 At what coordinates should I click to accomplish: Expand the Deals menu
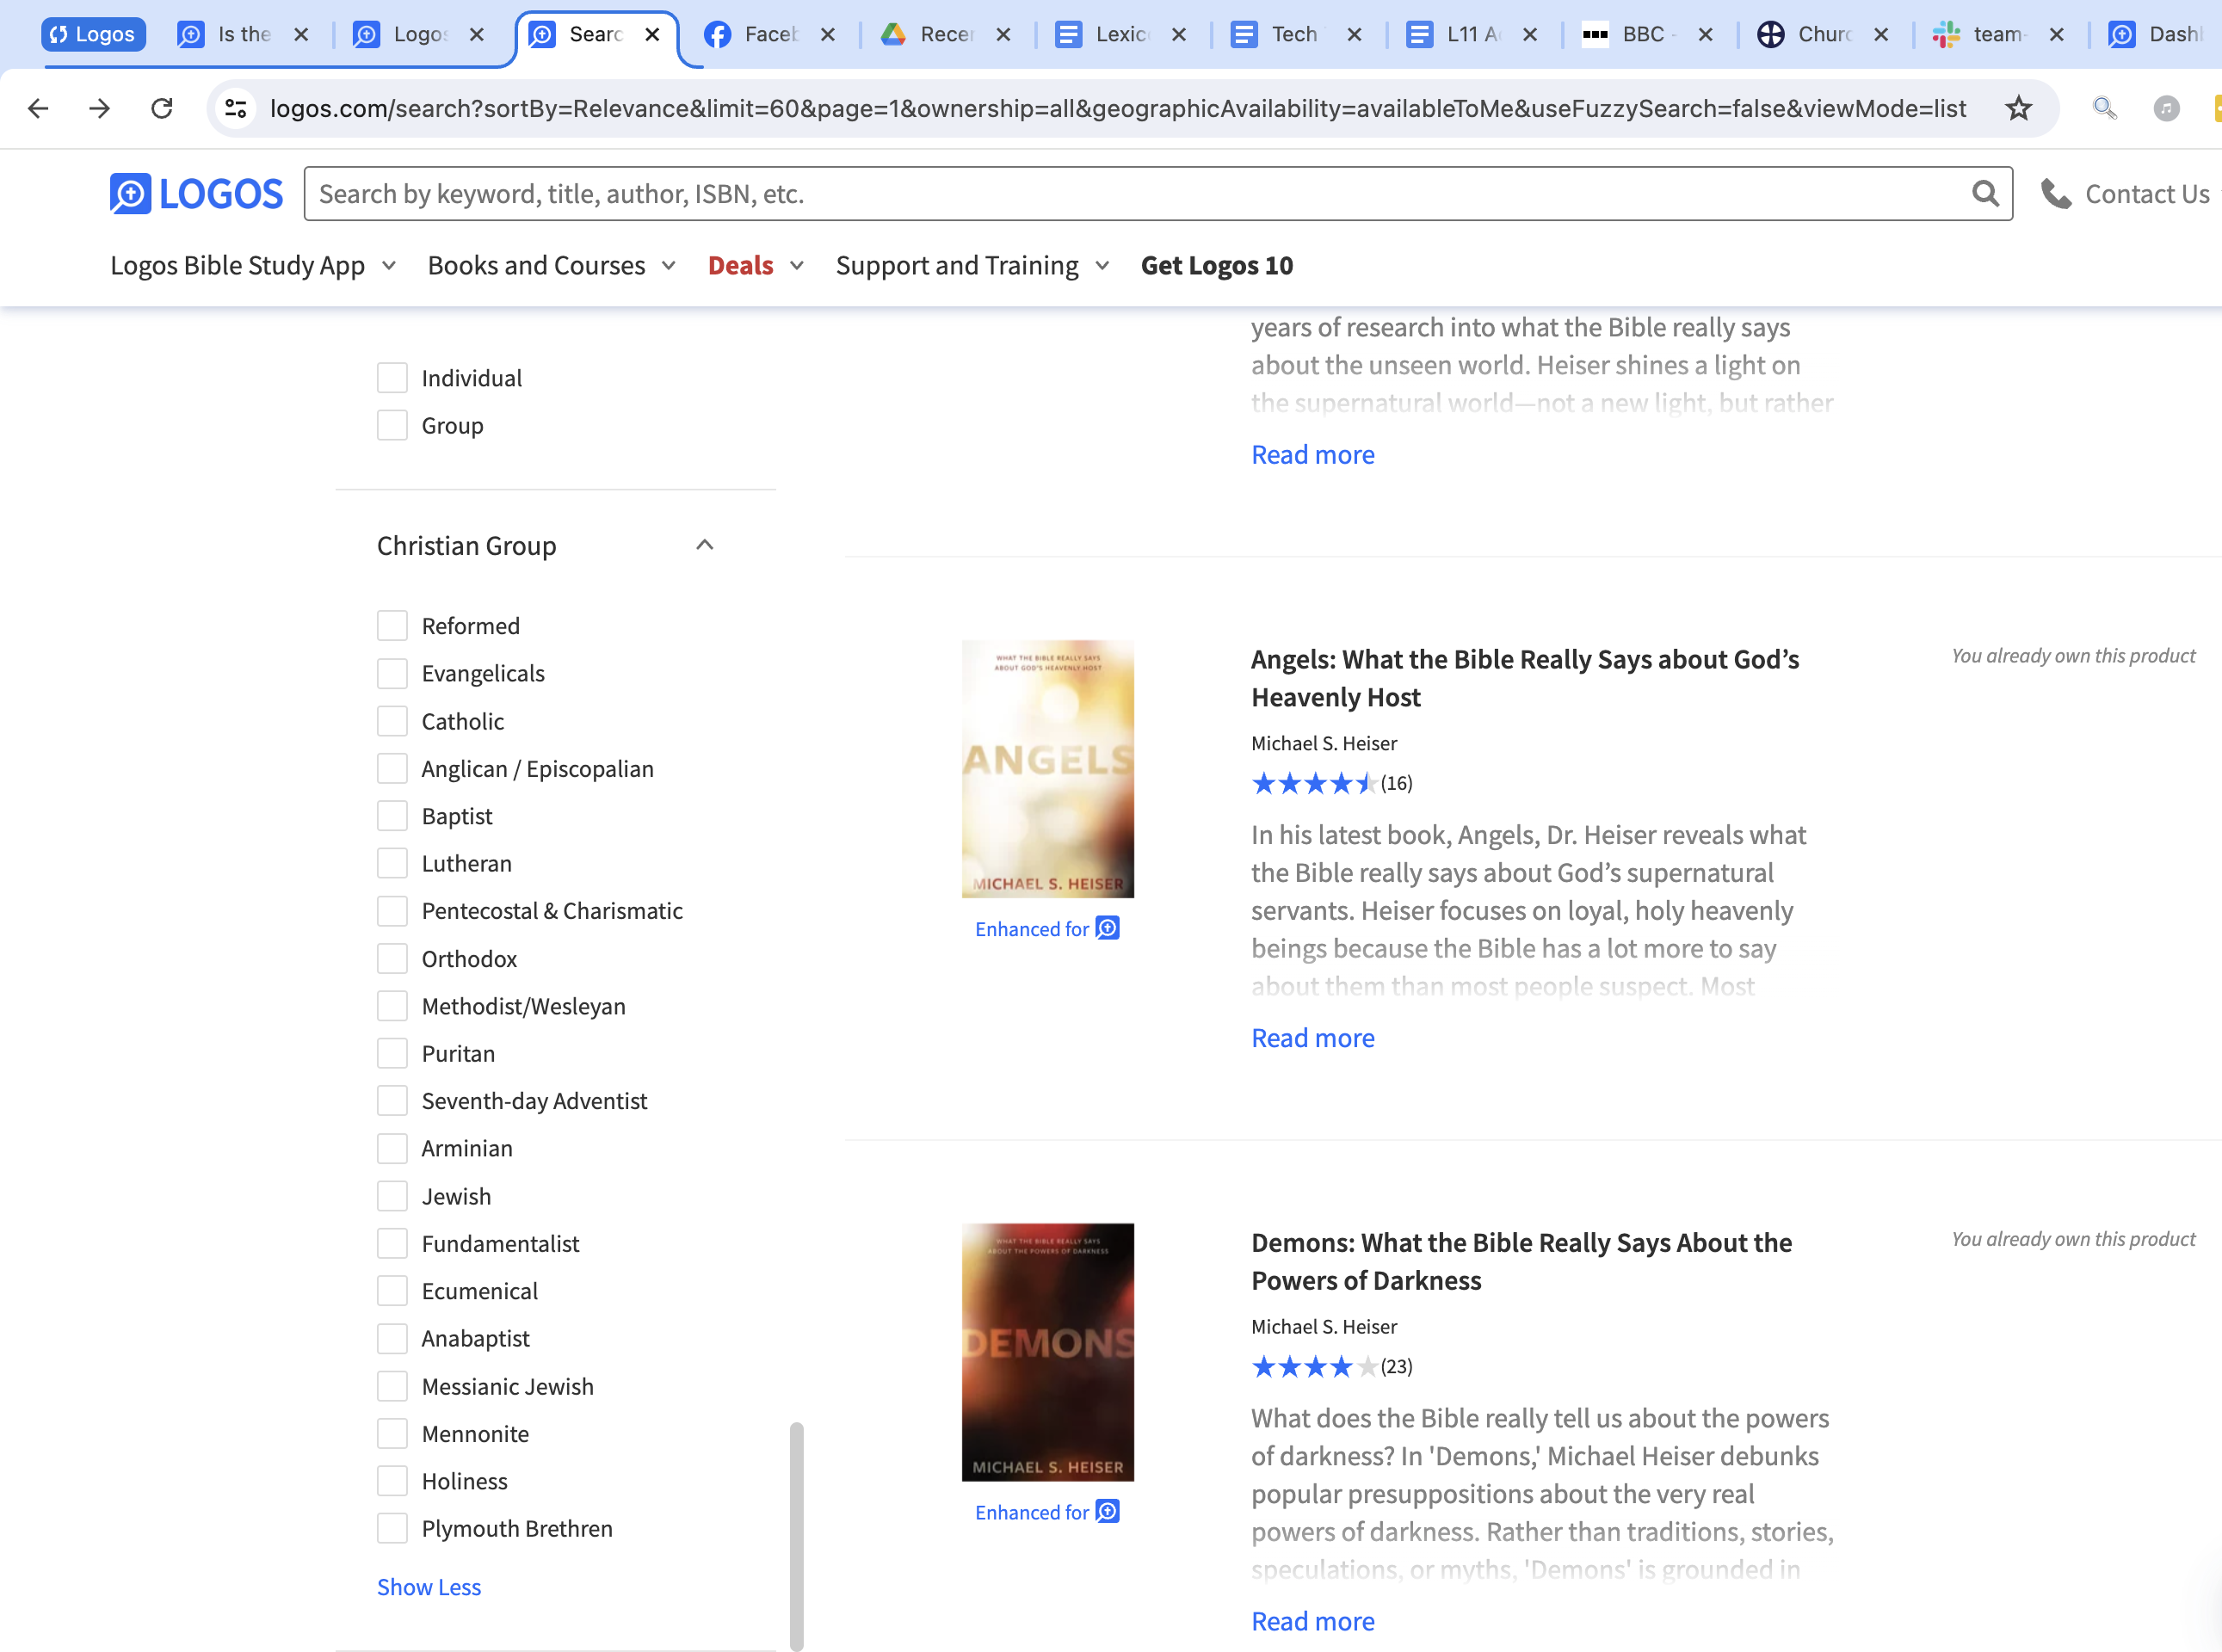(756, 265)
